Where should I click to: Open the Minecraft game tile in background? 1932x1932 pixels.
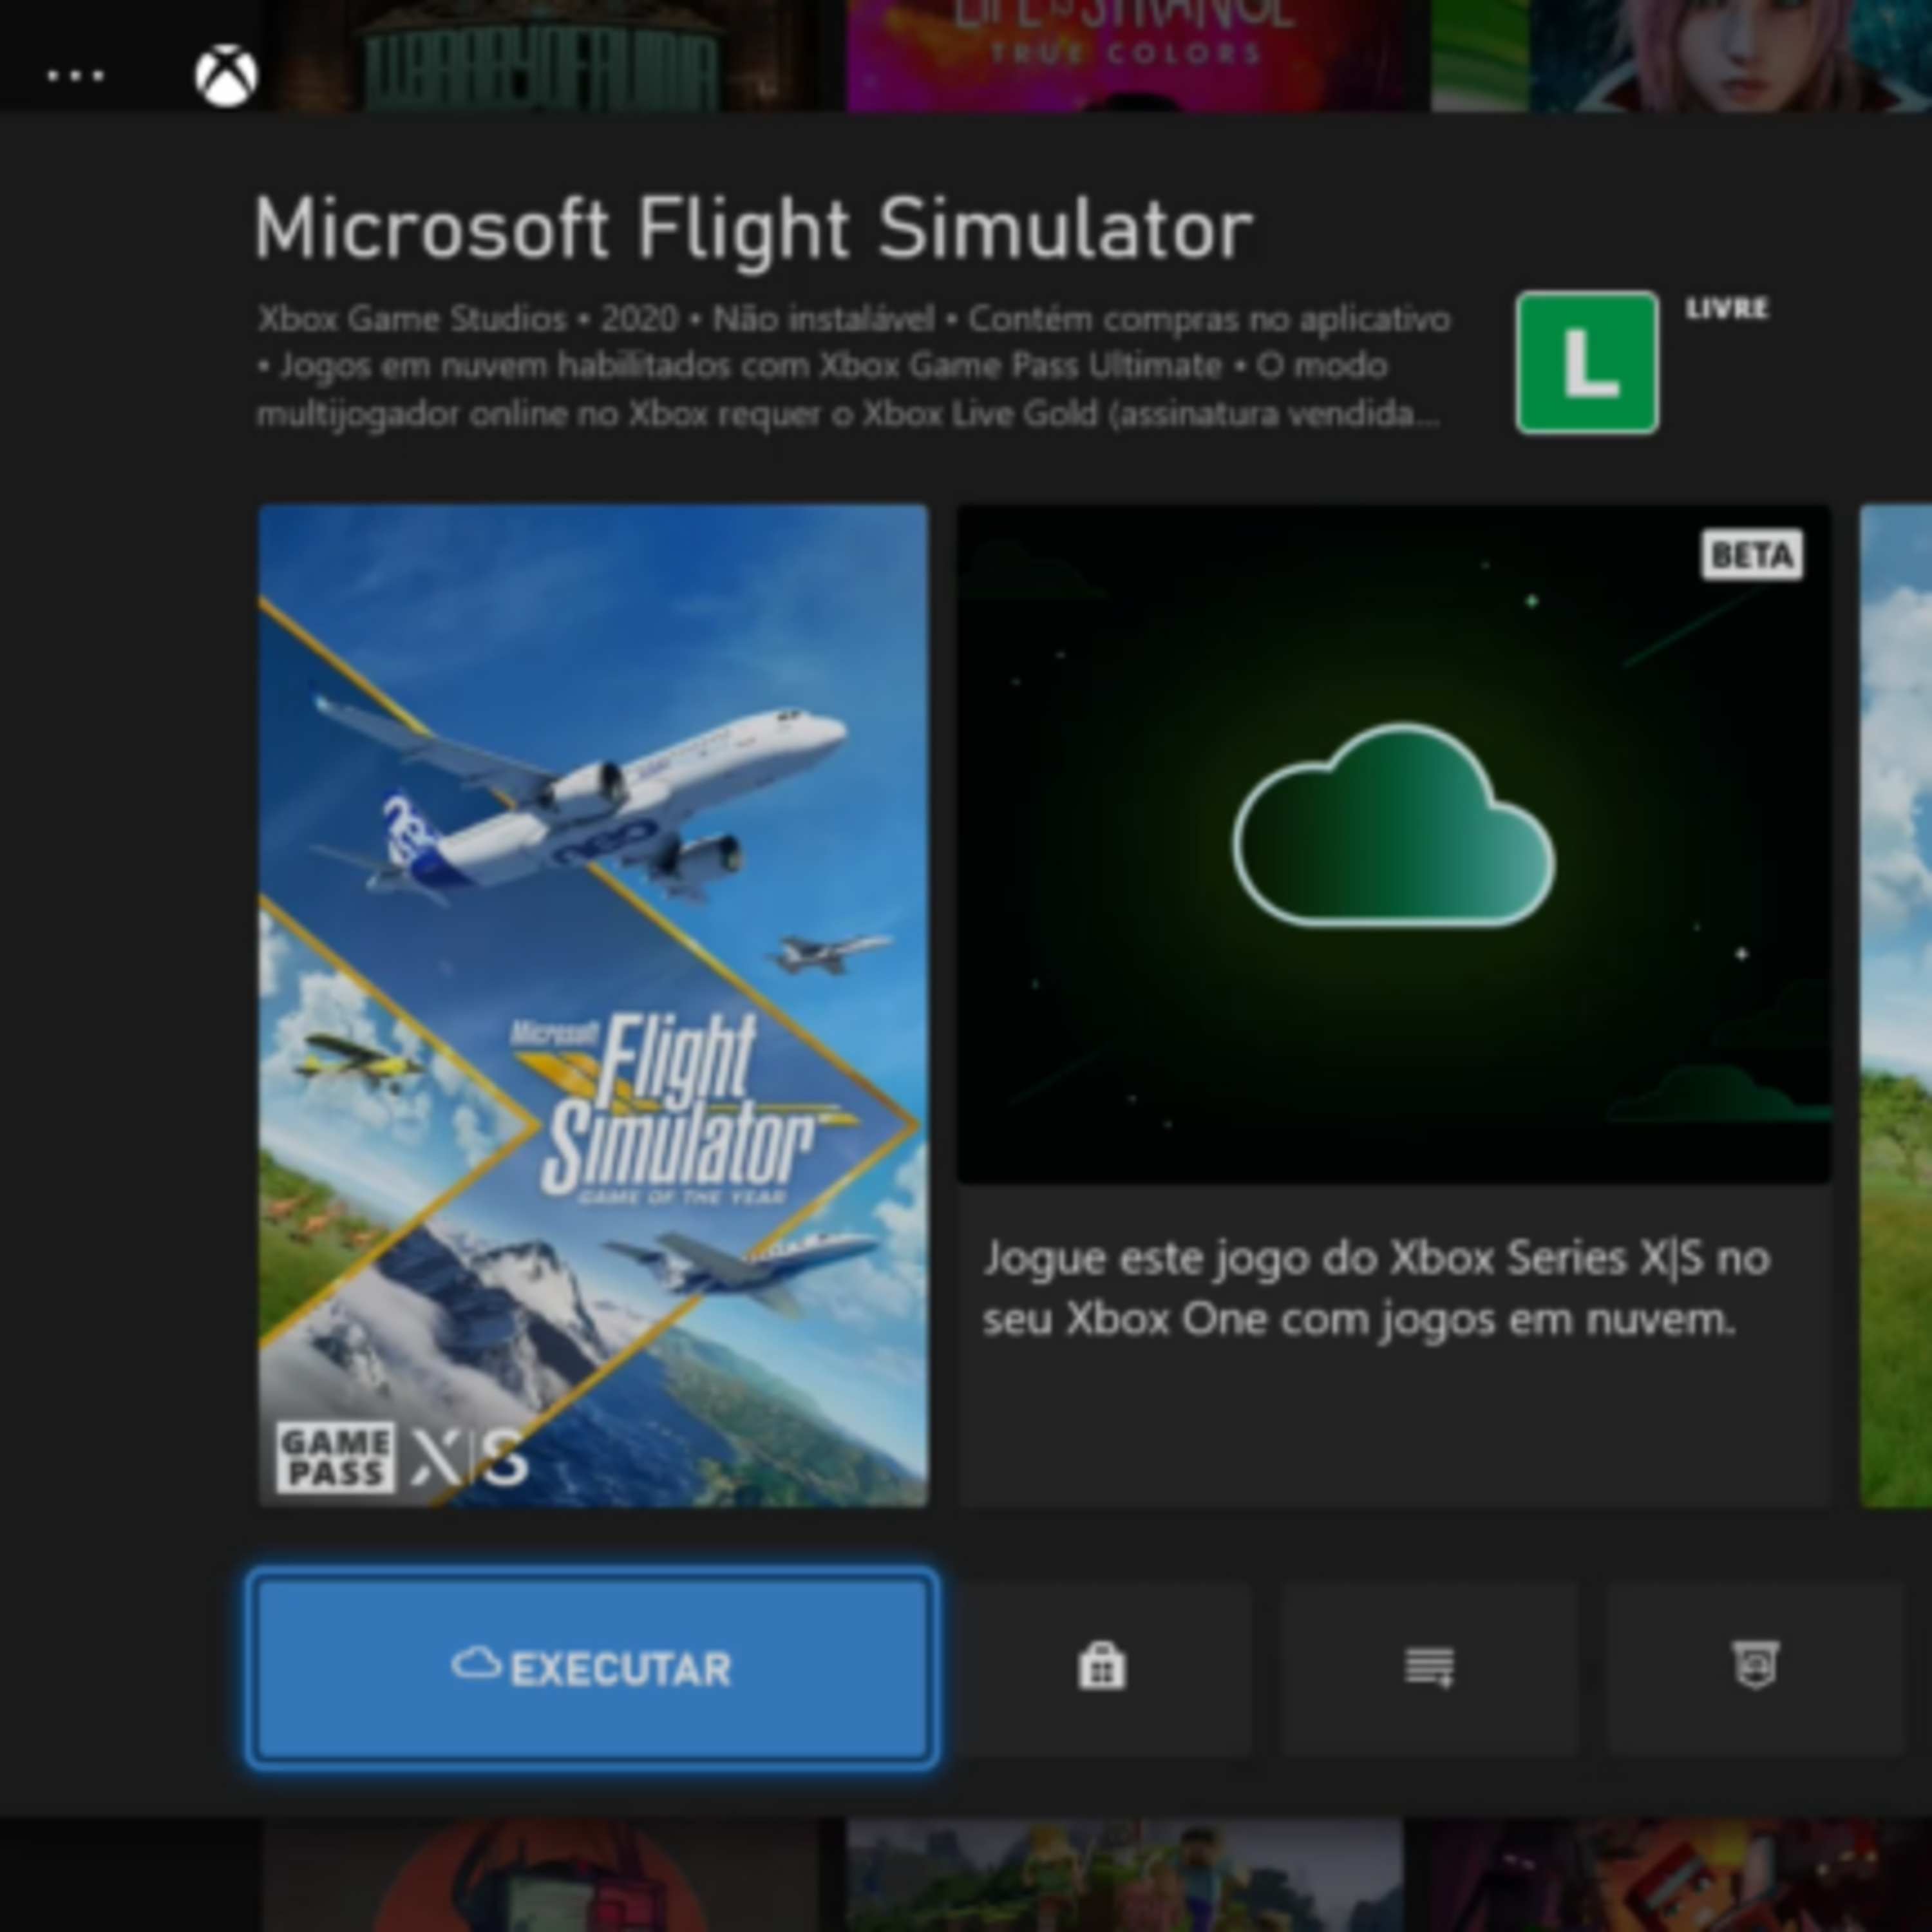click(x=1125, y=1875)
